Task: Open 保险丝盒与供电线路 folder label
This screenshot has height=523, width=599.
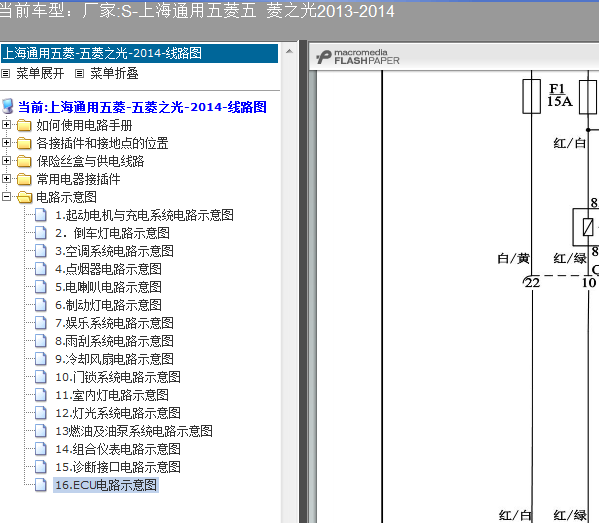Action: click(90, 161)
